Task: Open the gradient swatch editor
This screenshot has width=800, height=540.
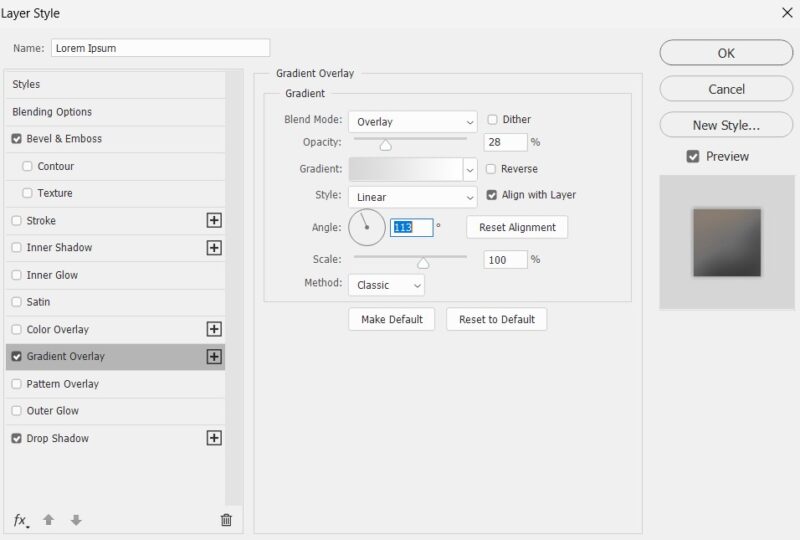Action: coord(406,169)
